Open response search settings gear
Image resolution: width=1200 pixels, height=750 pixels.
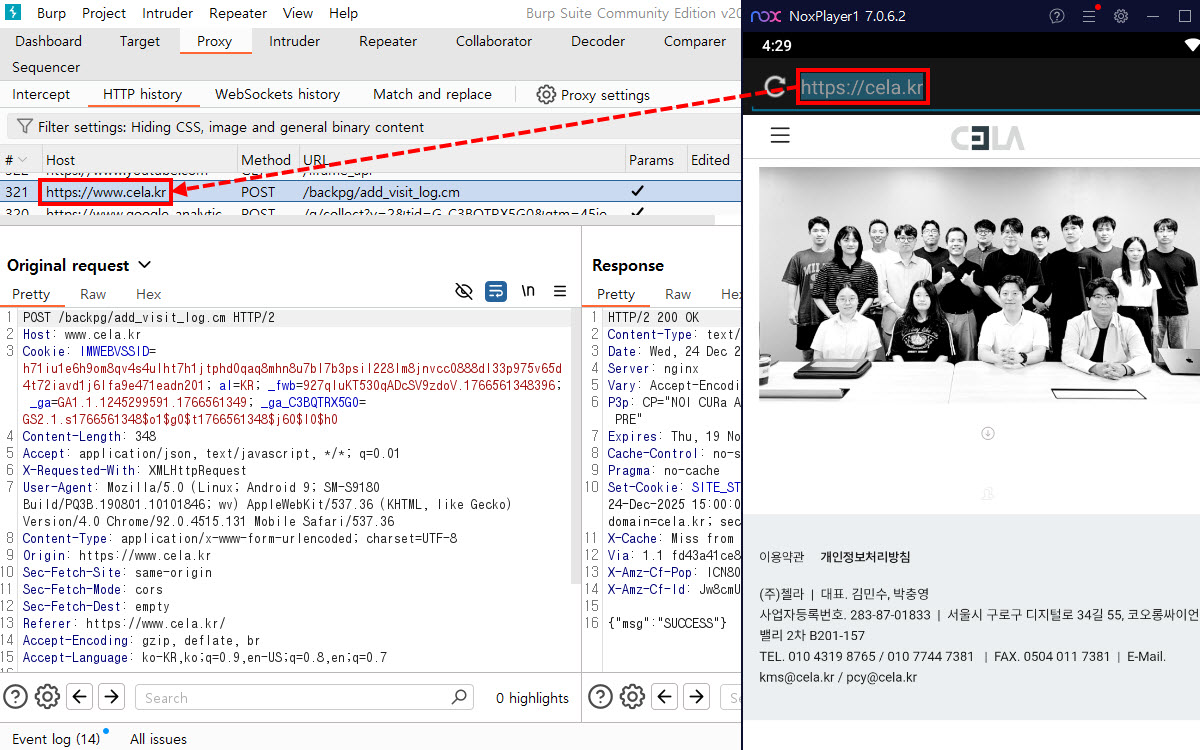[632, 697]
